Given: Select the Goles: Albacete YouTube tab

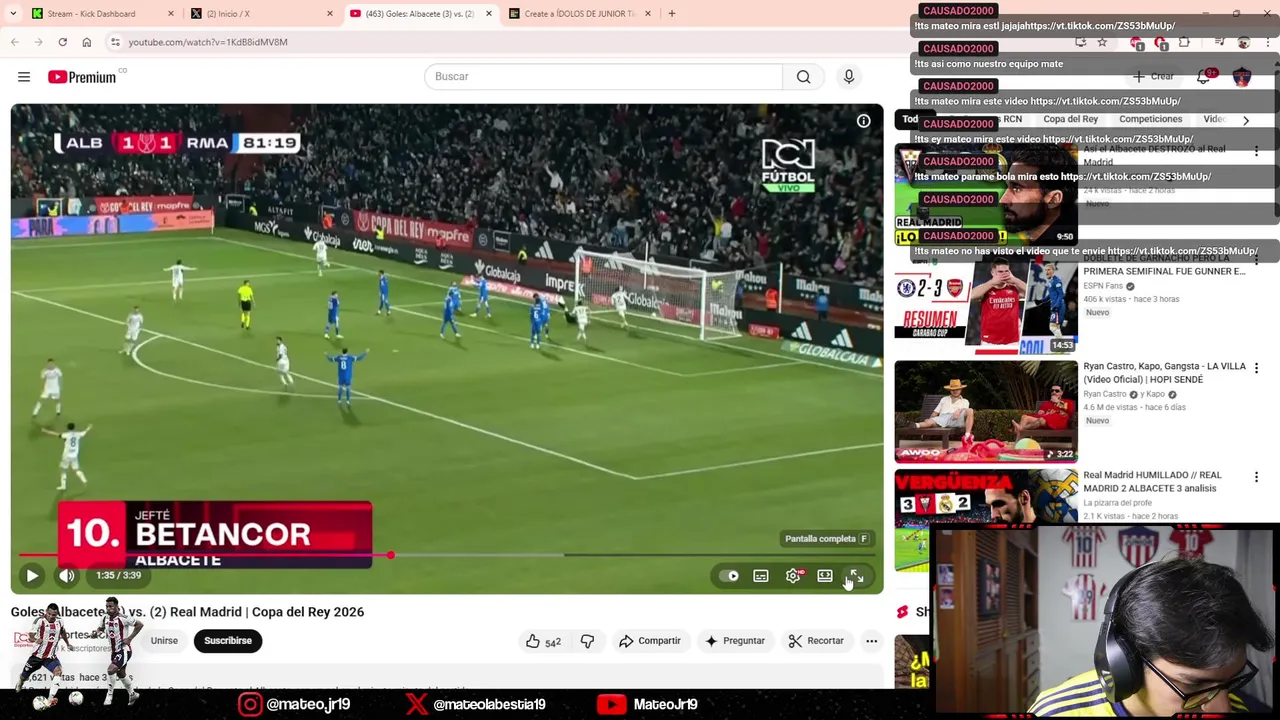Looking at the screenshot, I should click(419, 14).
